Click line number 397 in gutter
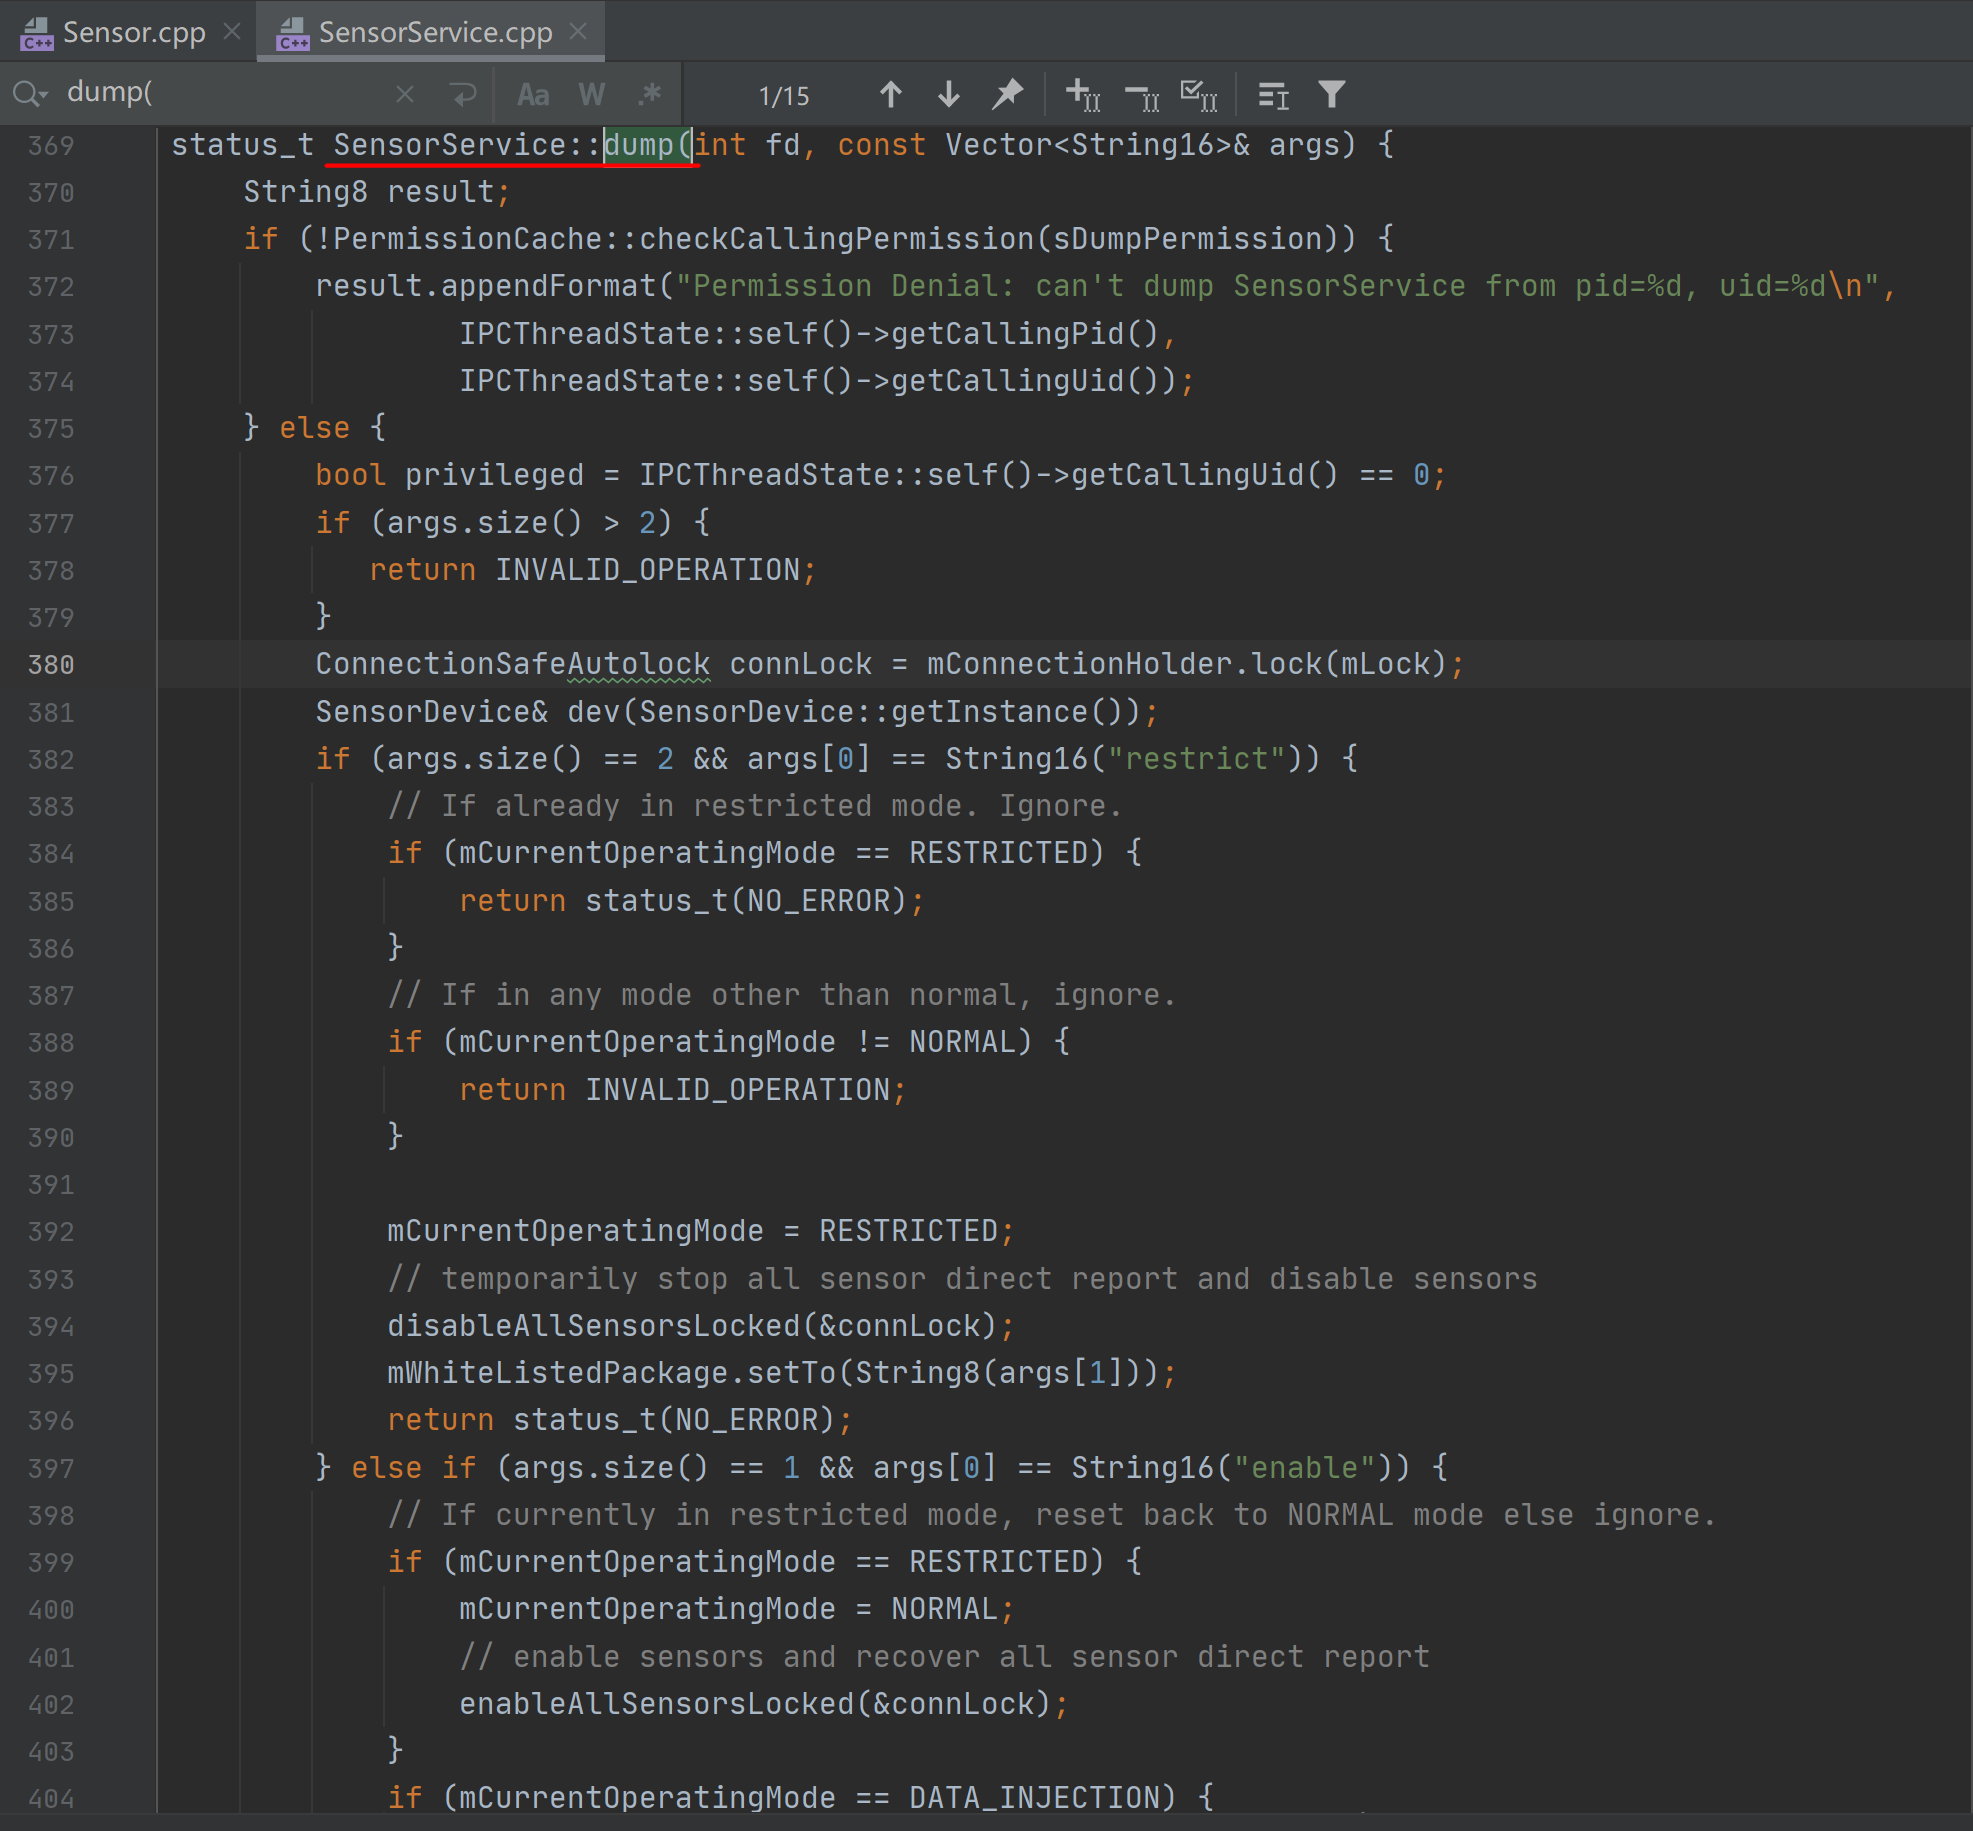1973x1831 pixels. click(x=51, y=1469)
